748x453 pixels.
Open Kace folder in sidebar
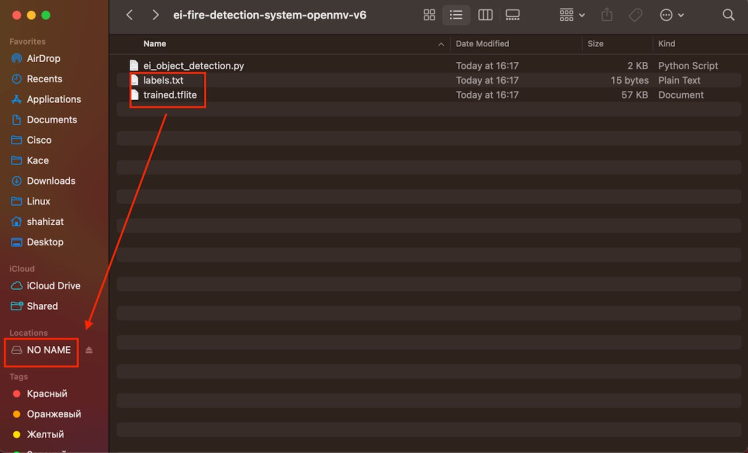[x=38, y=161]
